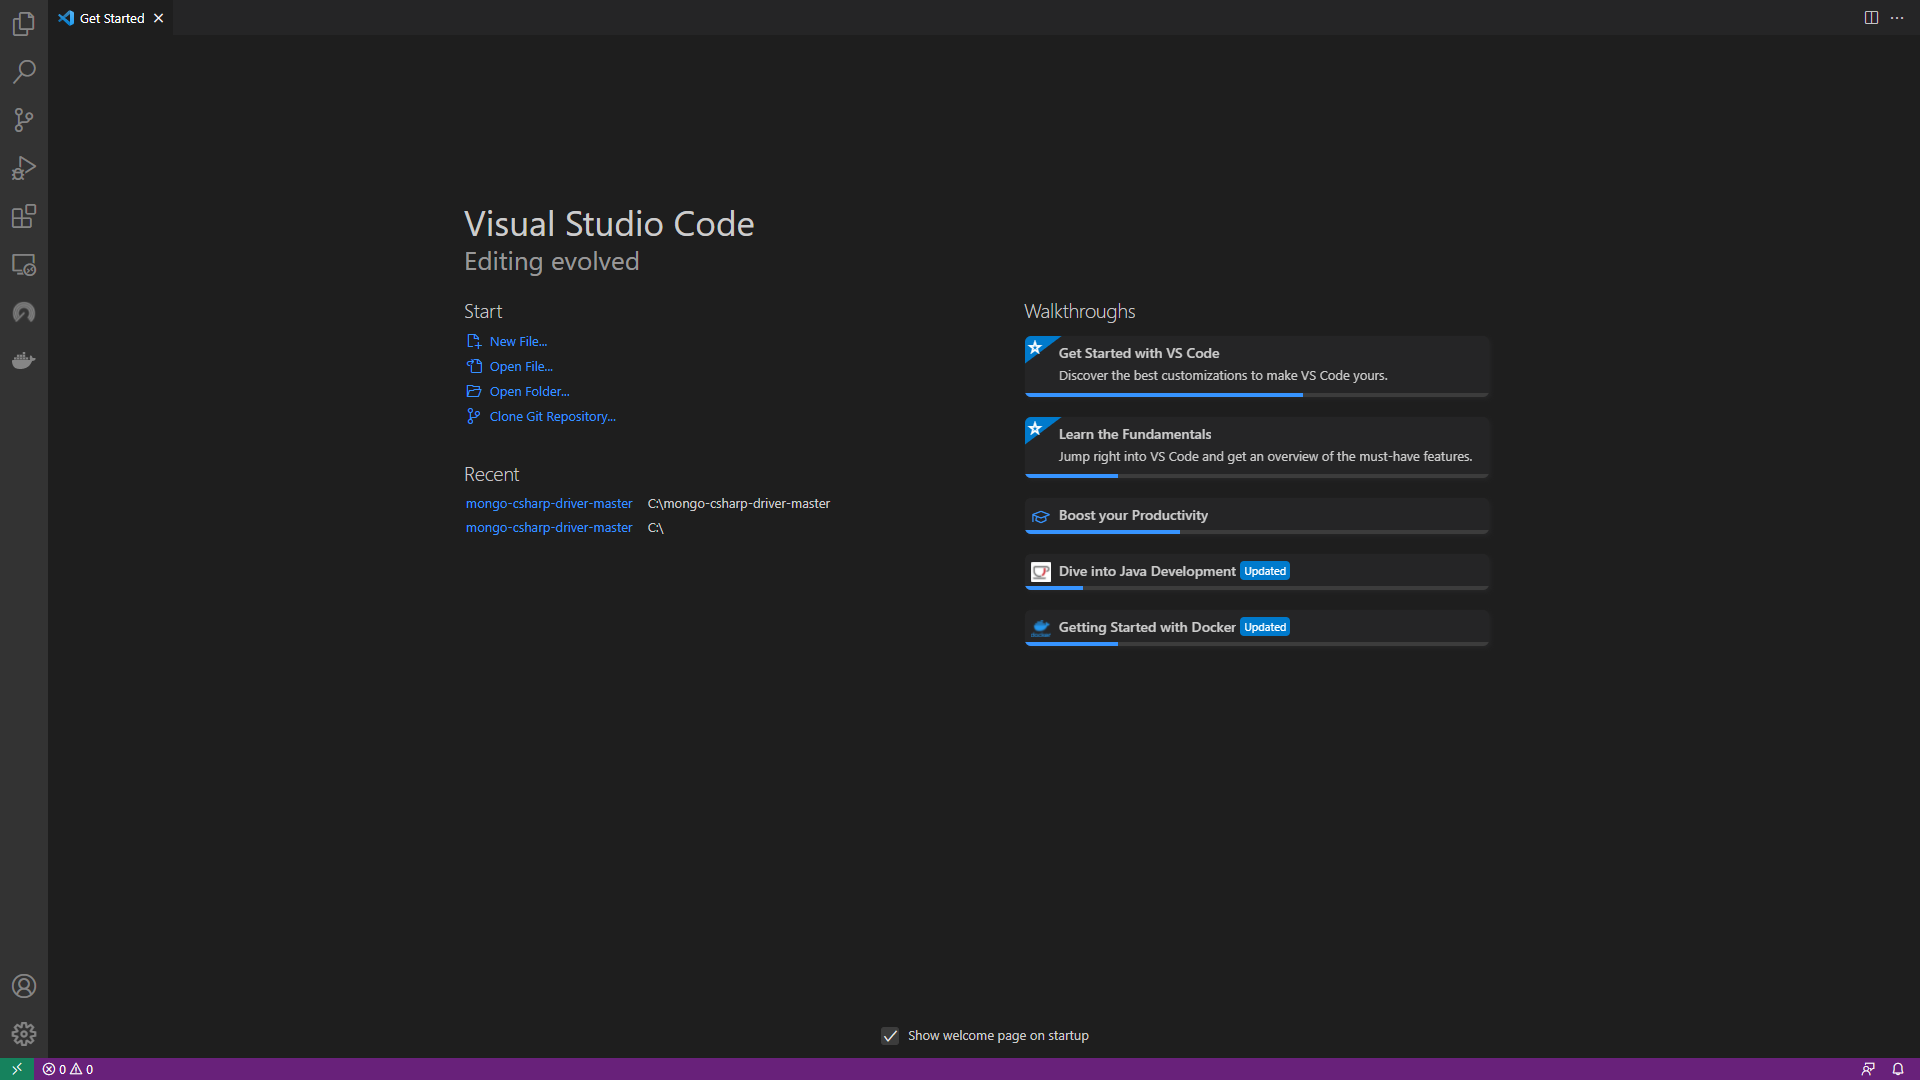Click progress bar under Getting Started with Docker
1920x1080 pixels.
tap(1257, 644)
